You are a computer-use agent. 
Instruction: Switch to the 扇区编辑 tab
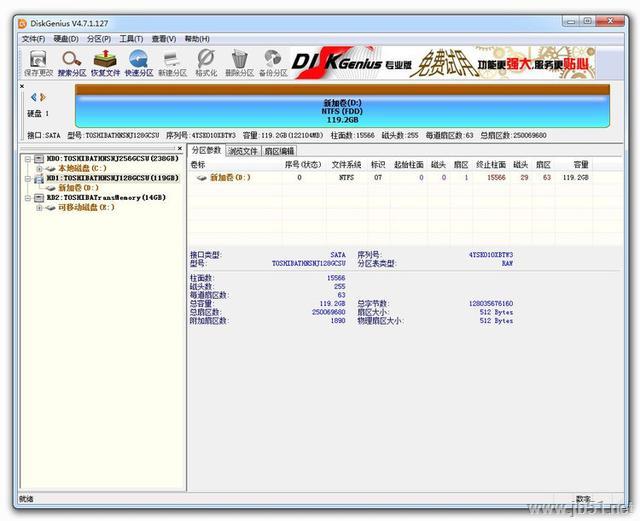pyautogui.click(x=279, y=151)
